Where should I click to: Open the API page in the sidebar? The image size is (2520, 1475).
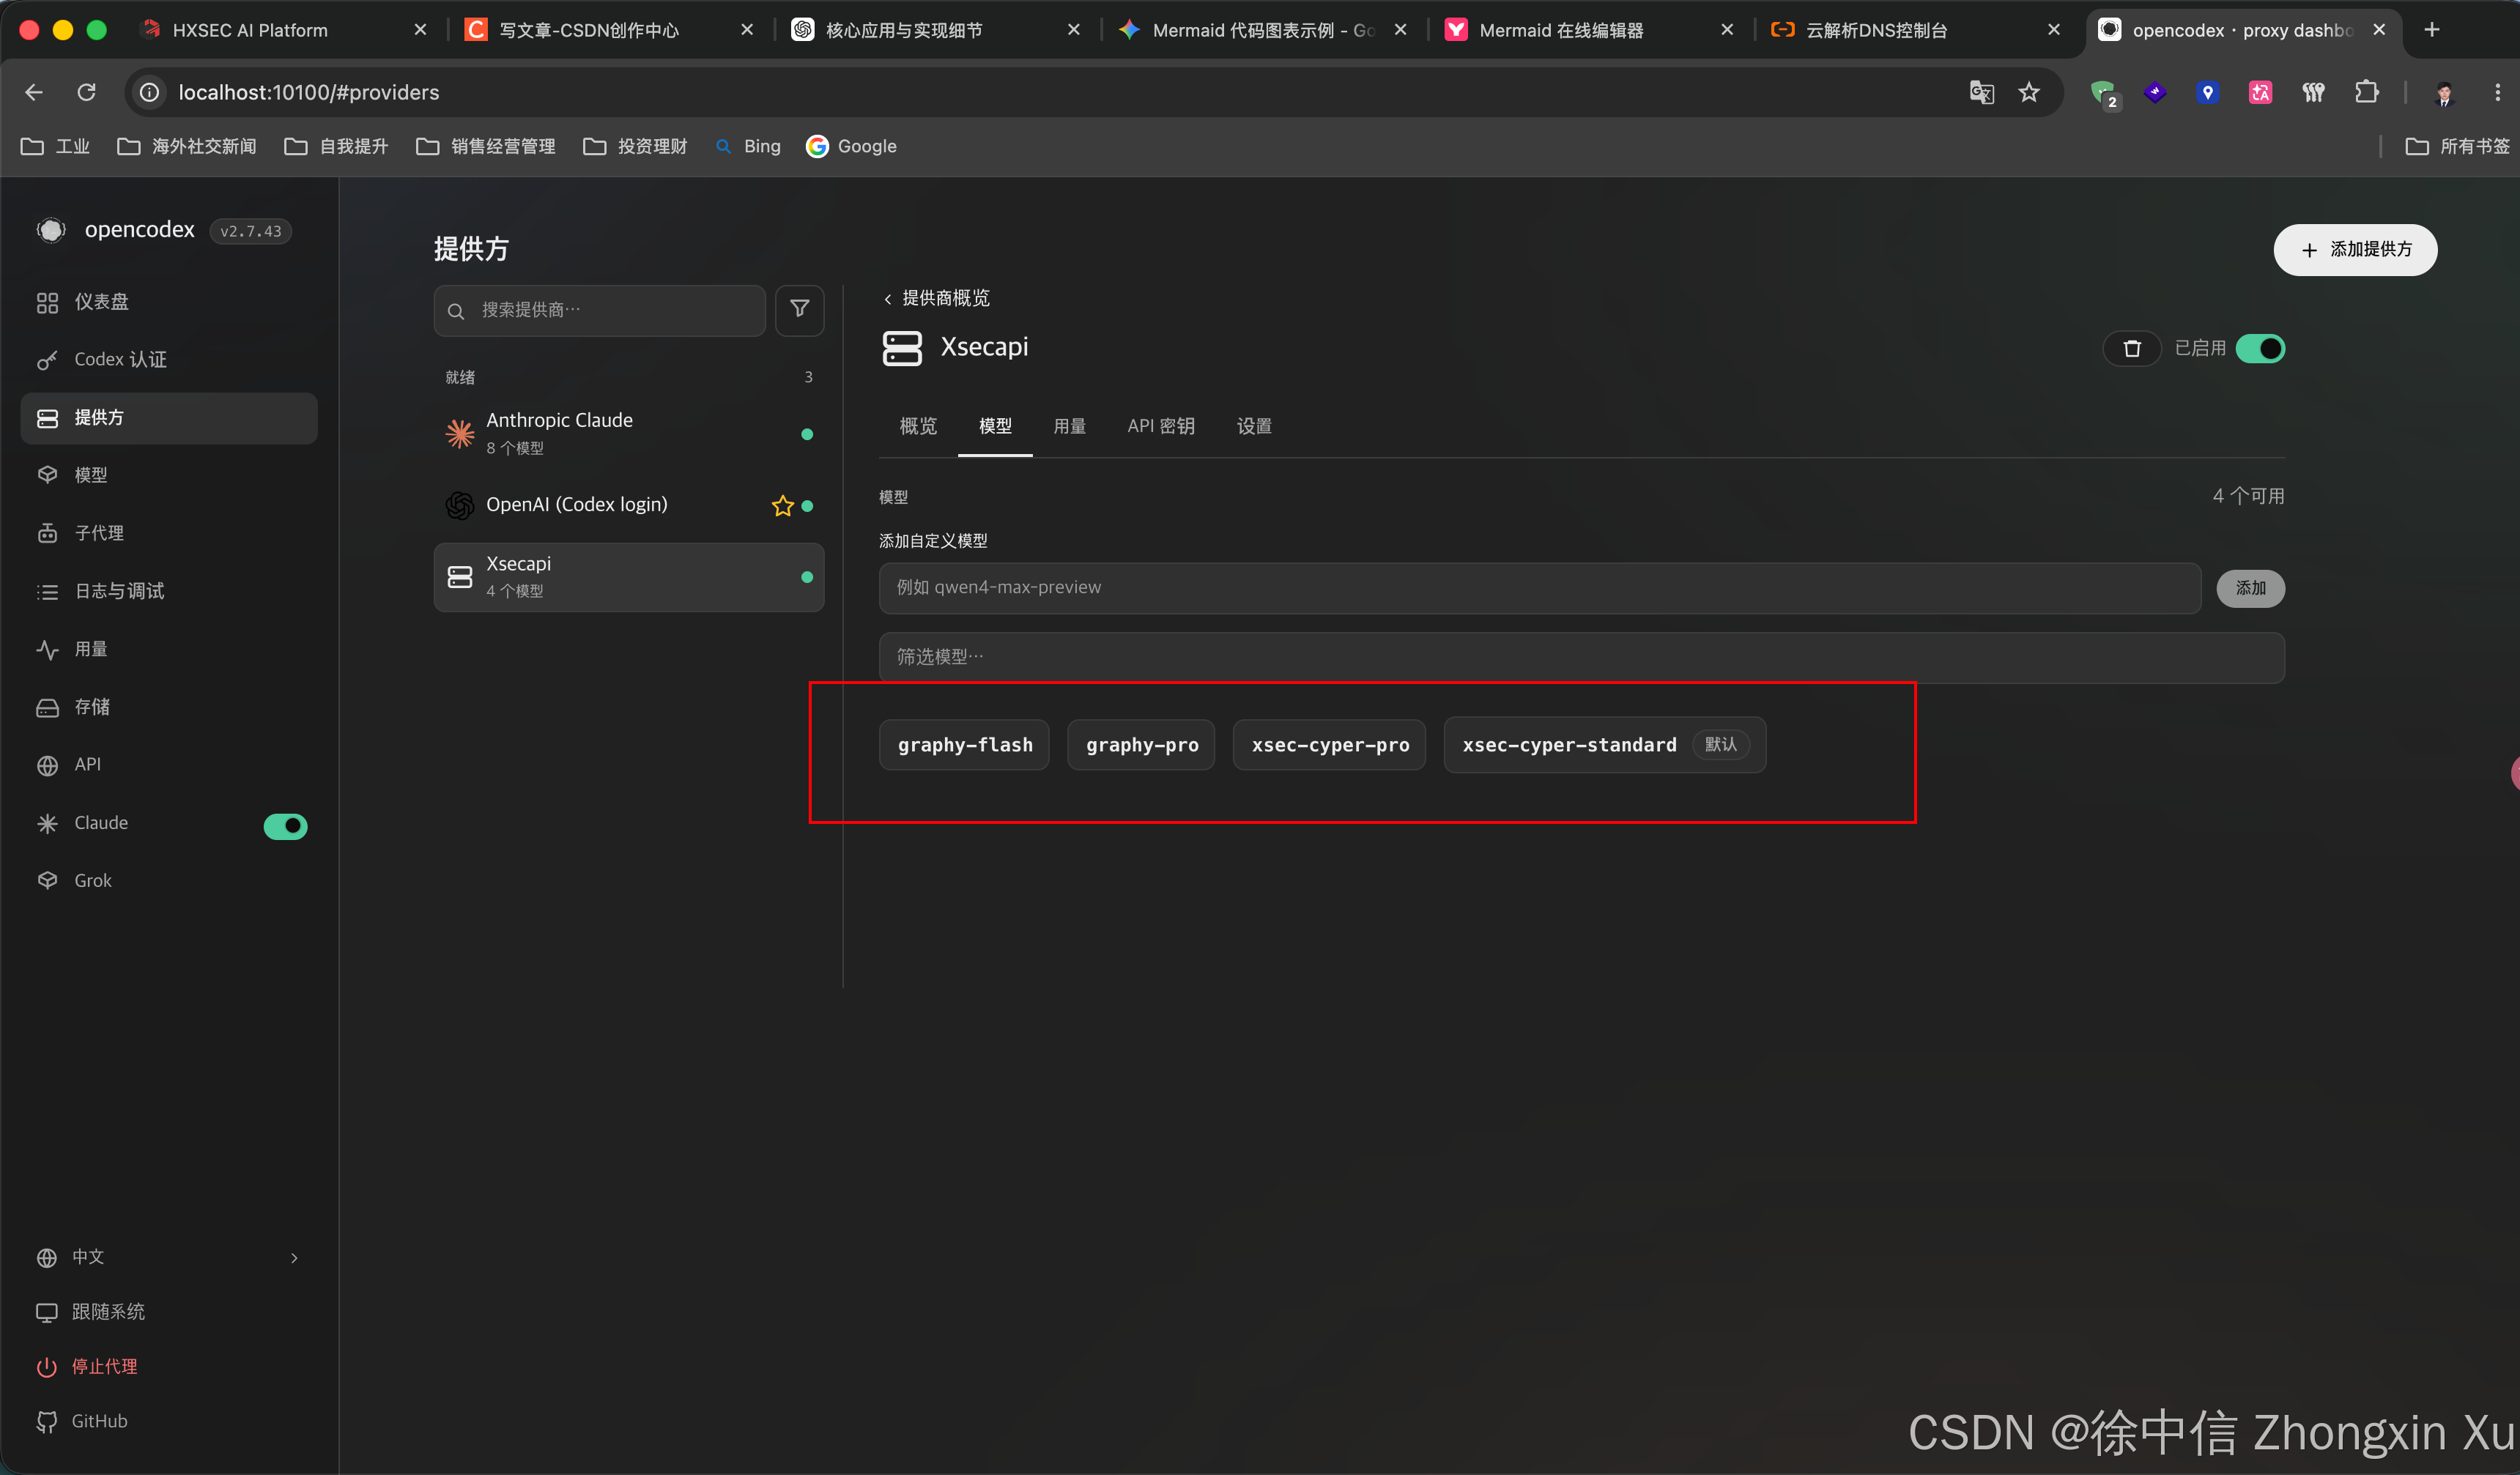tap(168, 765)
